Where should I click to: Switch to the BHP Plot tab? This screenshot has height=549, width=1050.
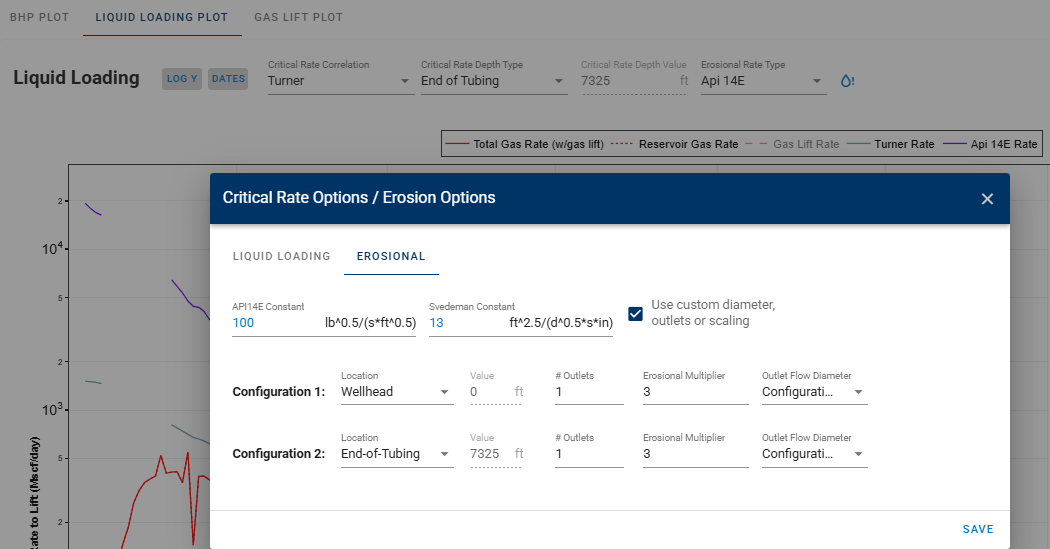[x=39, y=18]
